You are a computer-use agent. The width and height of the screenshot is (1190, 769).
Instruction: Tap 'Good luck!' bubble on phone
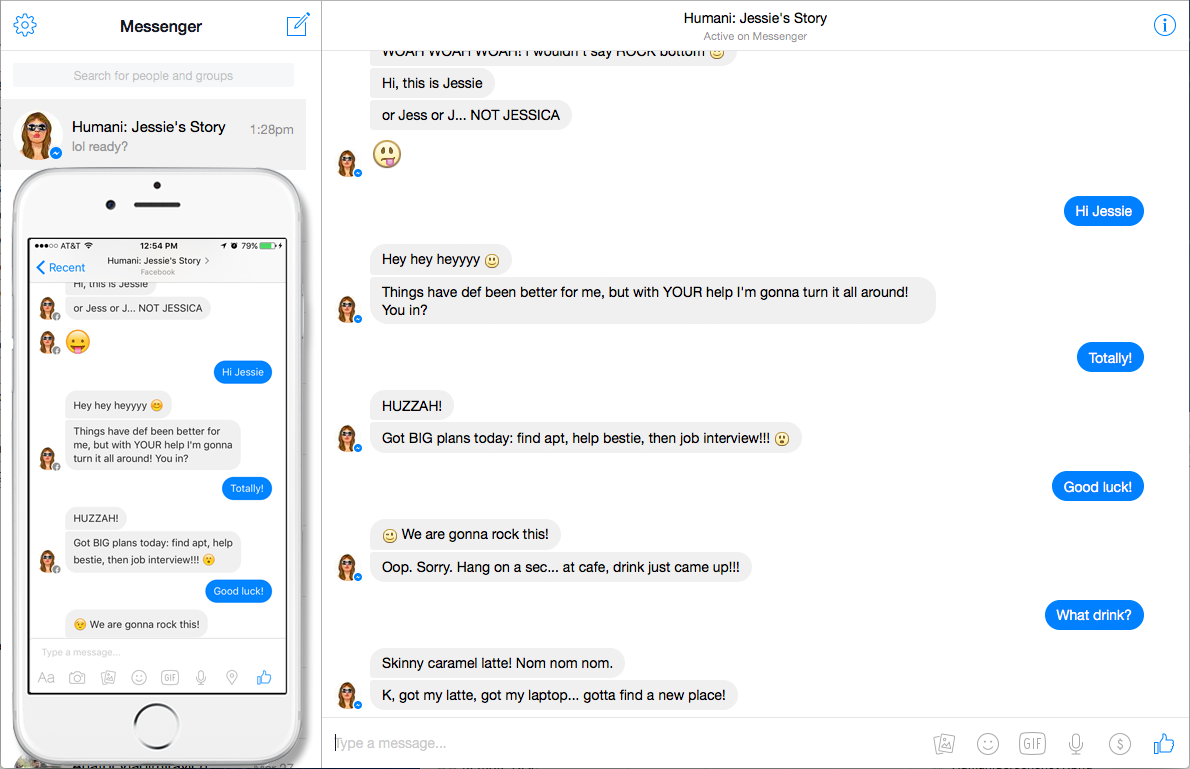tap(238, 591)
